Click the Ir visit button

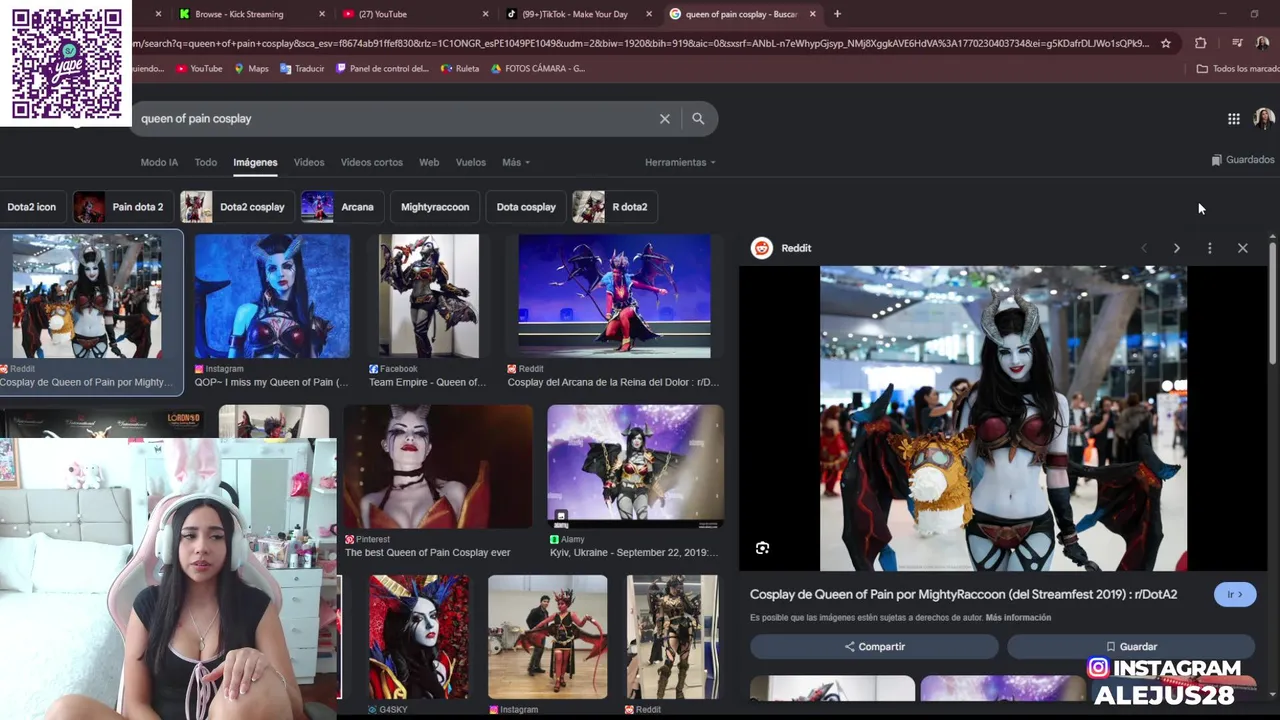(x=1235, y=594)
